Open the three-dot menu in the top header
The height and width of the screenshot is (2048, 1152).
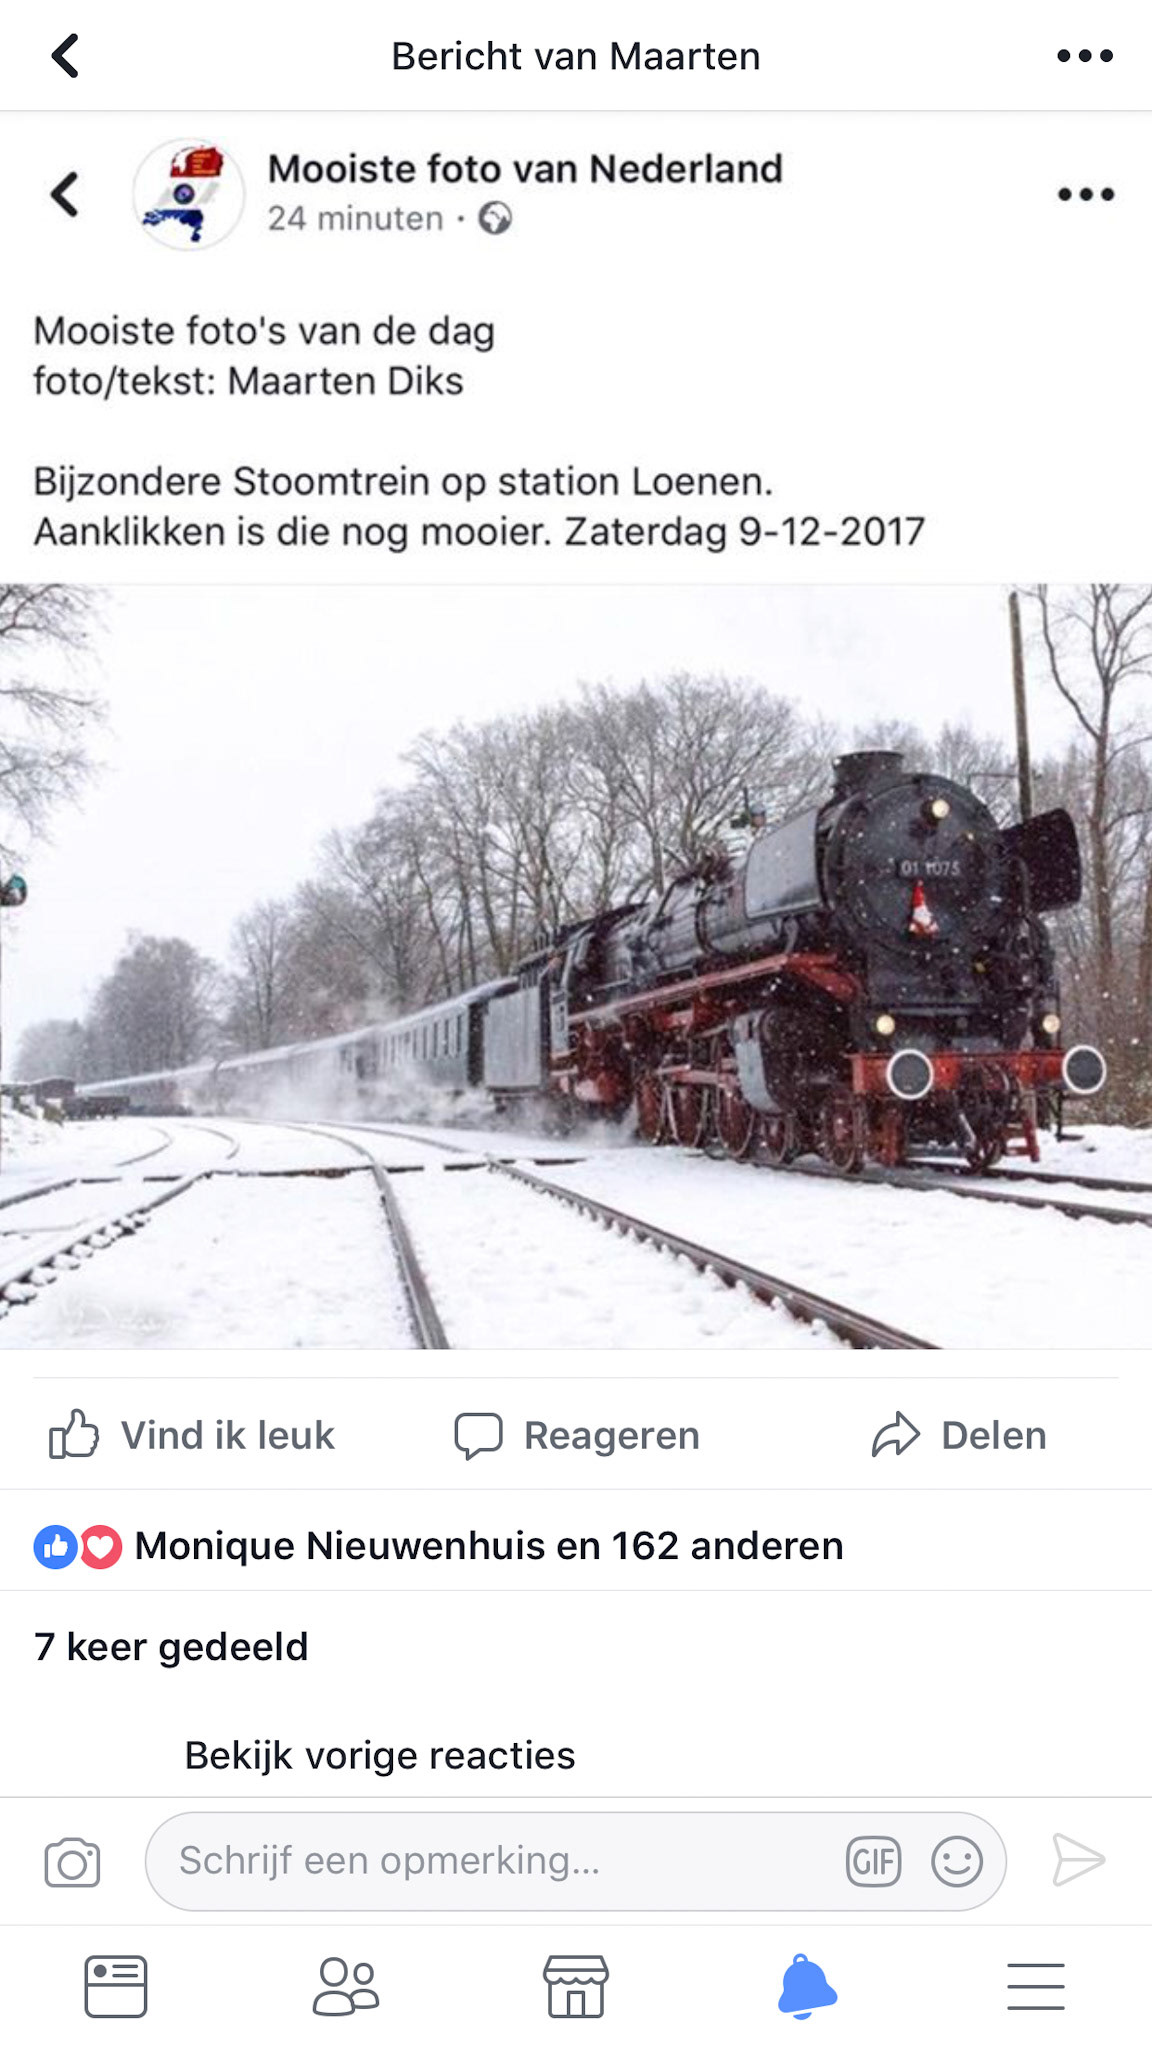point(1085,56)
